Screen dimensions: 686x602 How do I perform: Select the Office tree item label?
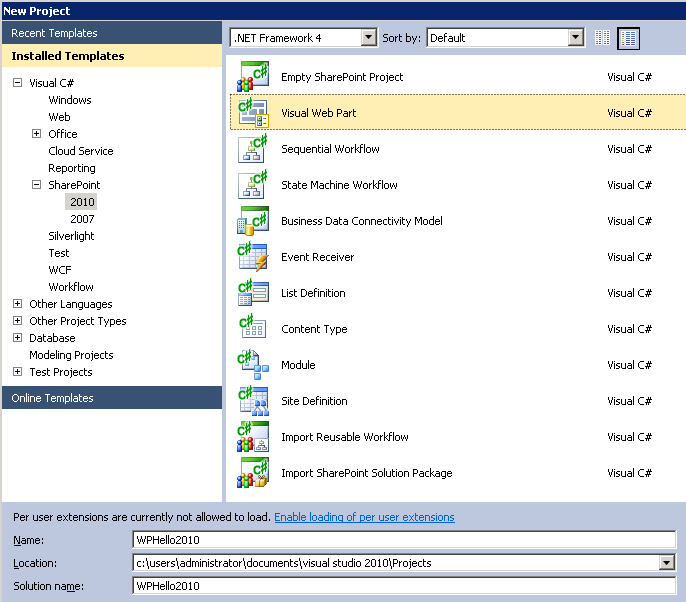63,133
